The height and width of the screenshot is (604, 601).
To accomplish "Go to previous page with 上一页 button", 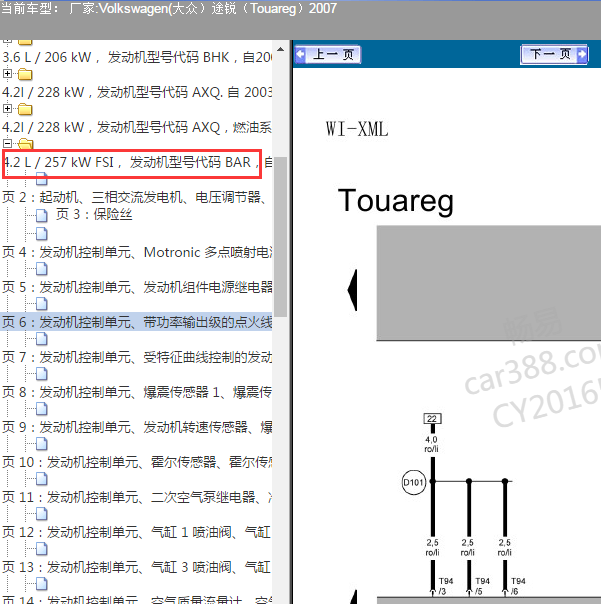I will (x=328, y=54).
